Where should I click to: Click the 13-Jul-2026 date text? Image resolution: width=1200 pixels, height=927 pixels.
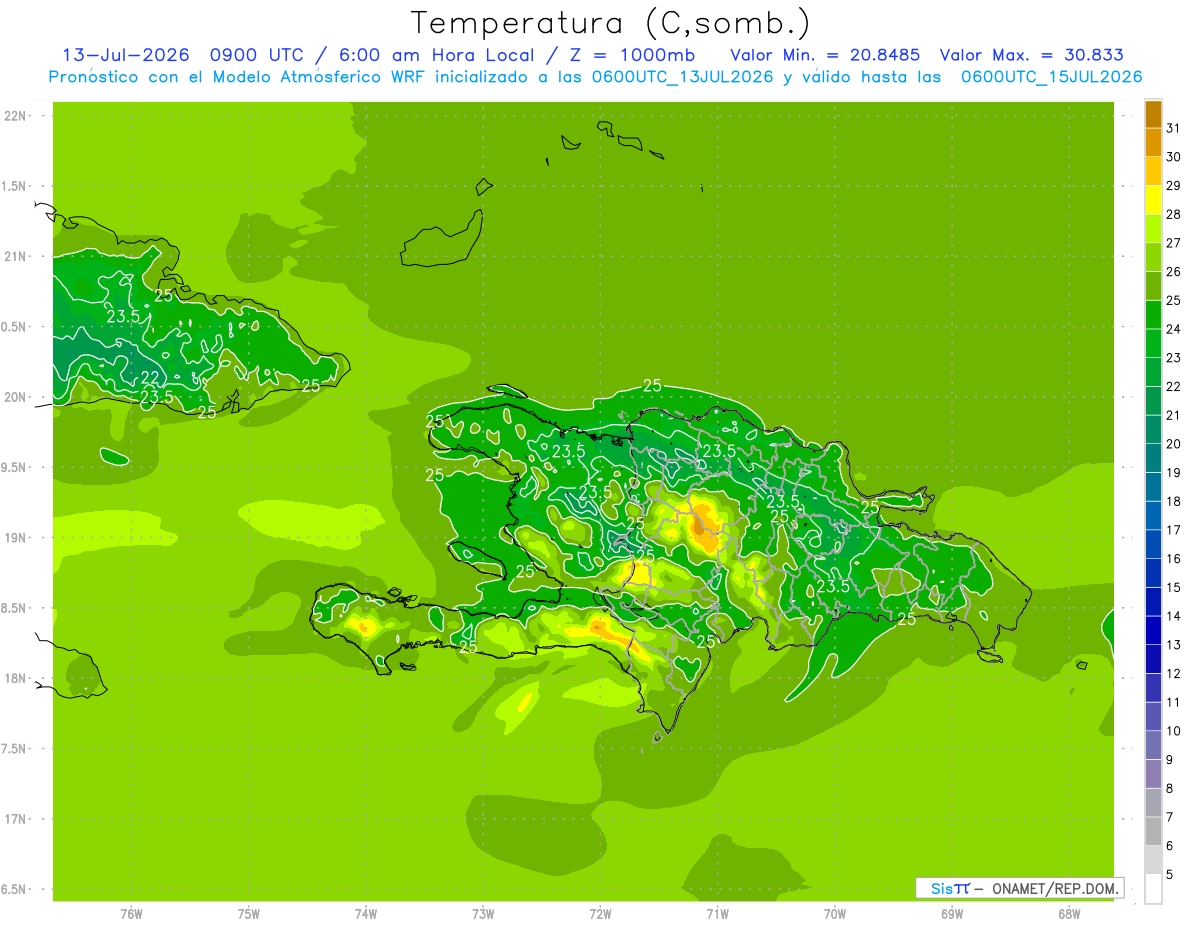click(x=126, y=55)
